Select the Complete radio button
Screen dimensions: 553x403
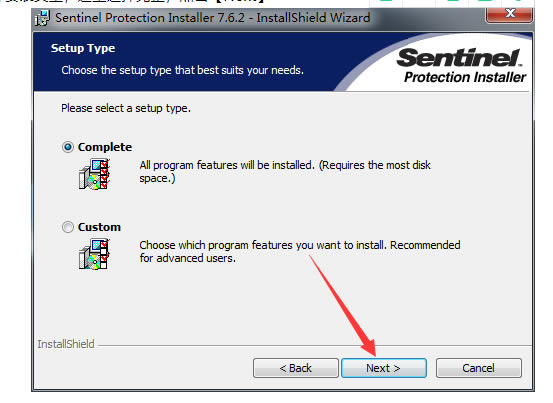(68, 147)
